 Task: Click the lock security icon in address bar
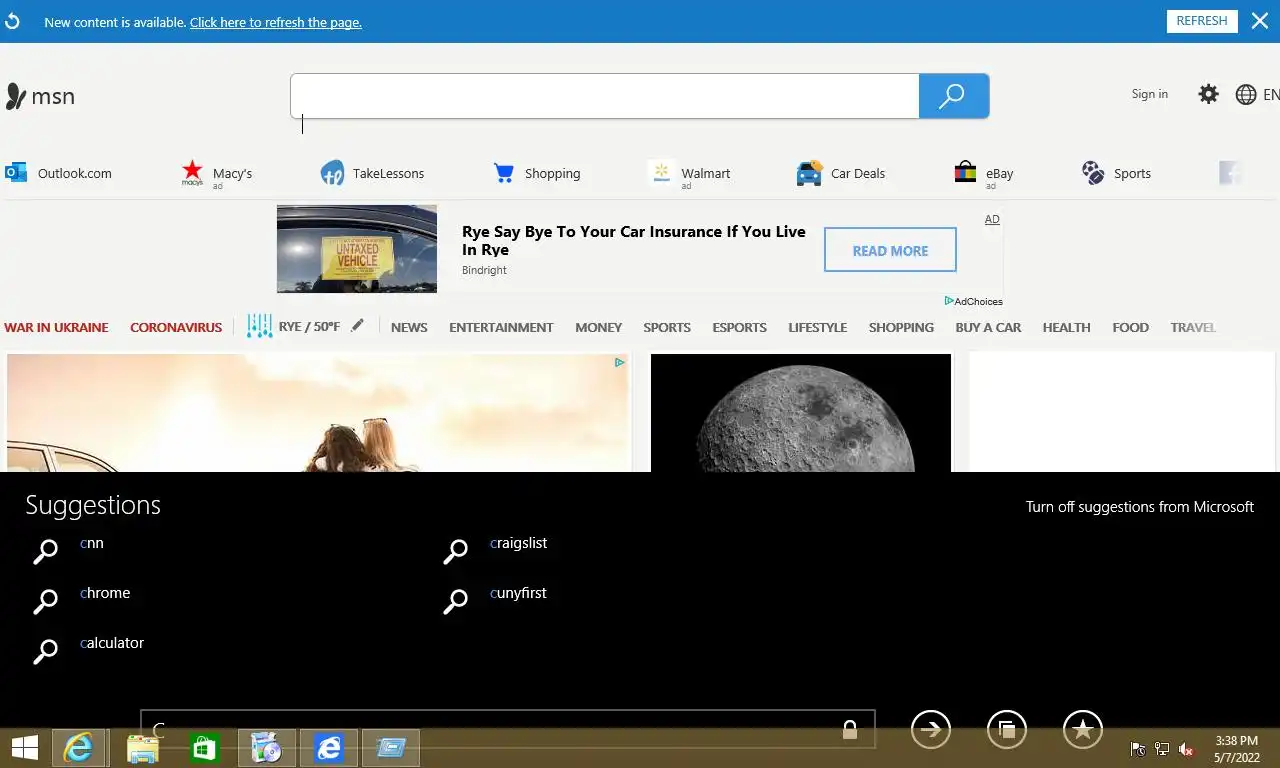point(849,730)
